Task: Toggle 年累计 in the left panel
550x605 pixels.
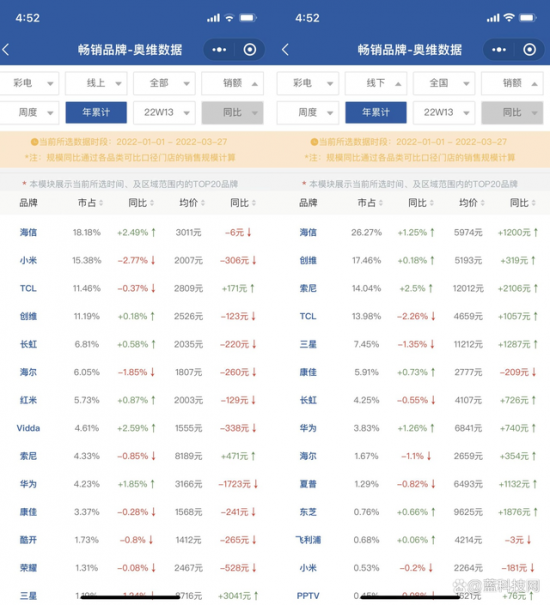Action: coord(96,112)
